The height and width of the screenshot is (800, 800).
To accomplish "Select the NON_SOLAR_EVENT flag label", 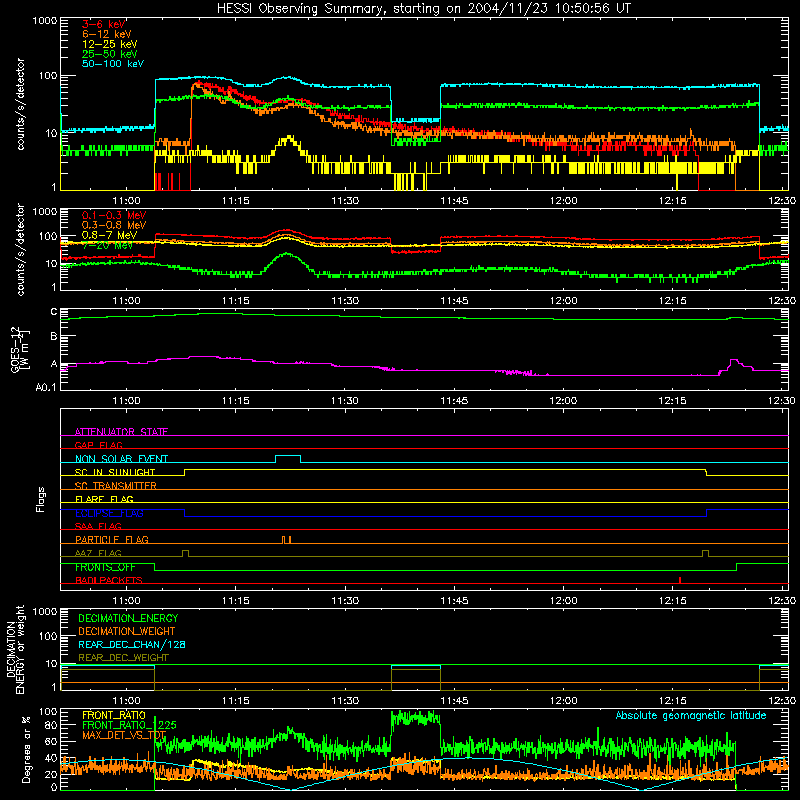I will coord(121,459).
